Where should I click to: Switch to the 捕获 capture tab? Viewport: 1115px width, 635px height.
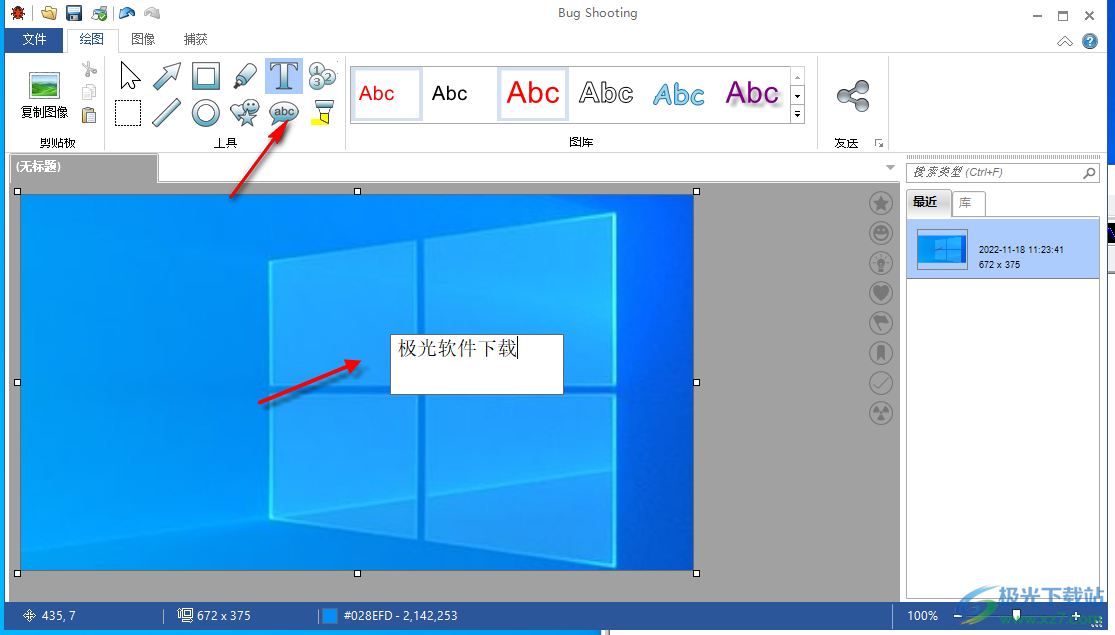(x=196, y=40)
